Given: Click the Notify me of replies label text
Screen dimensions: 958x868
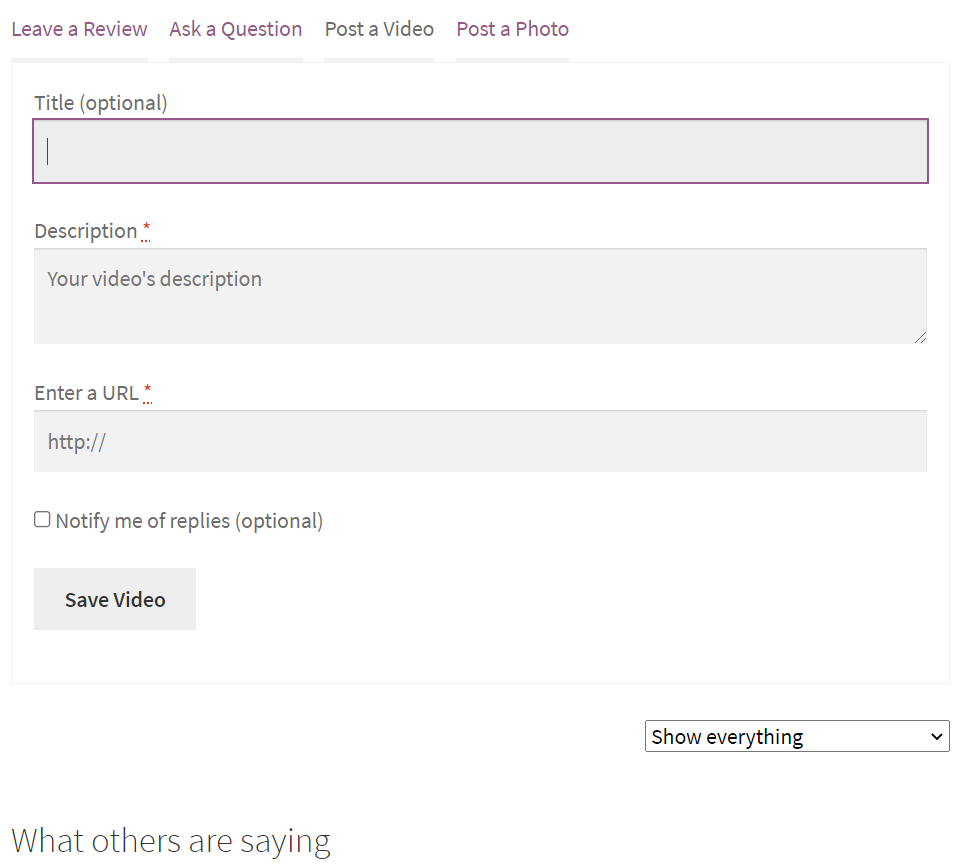Looking at the screenshot, I should click(189, 521).
